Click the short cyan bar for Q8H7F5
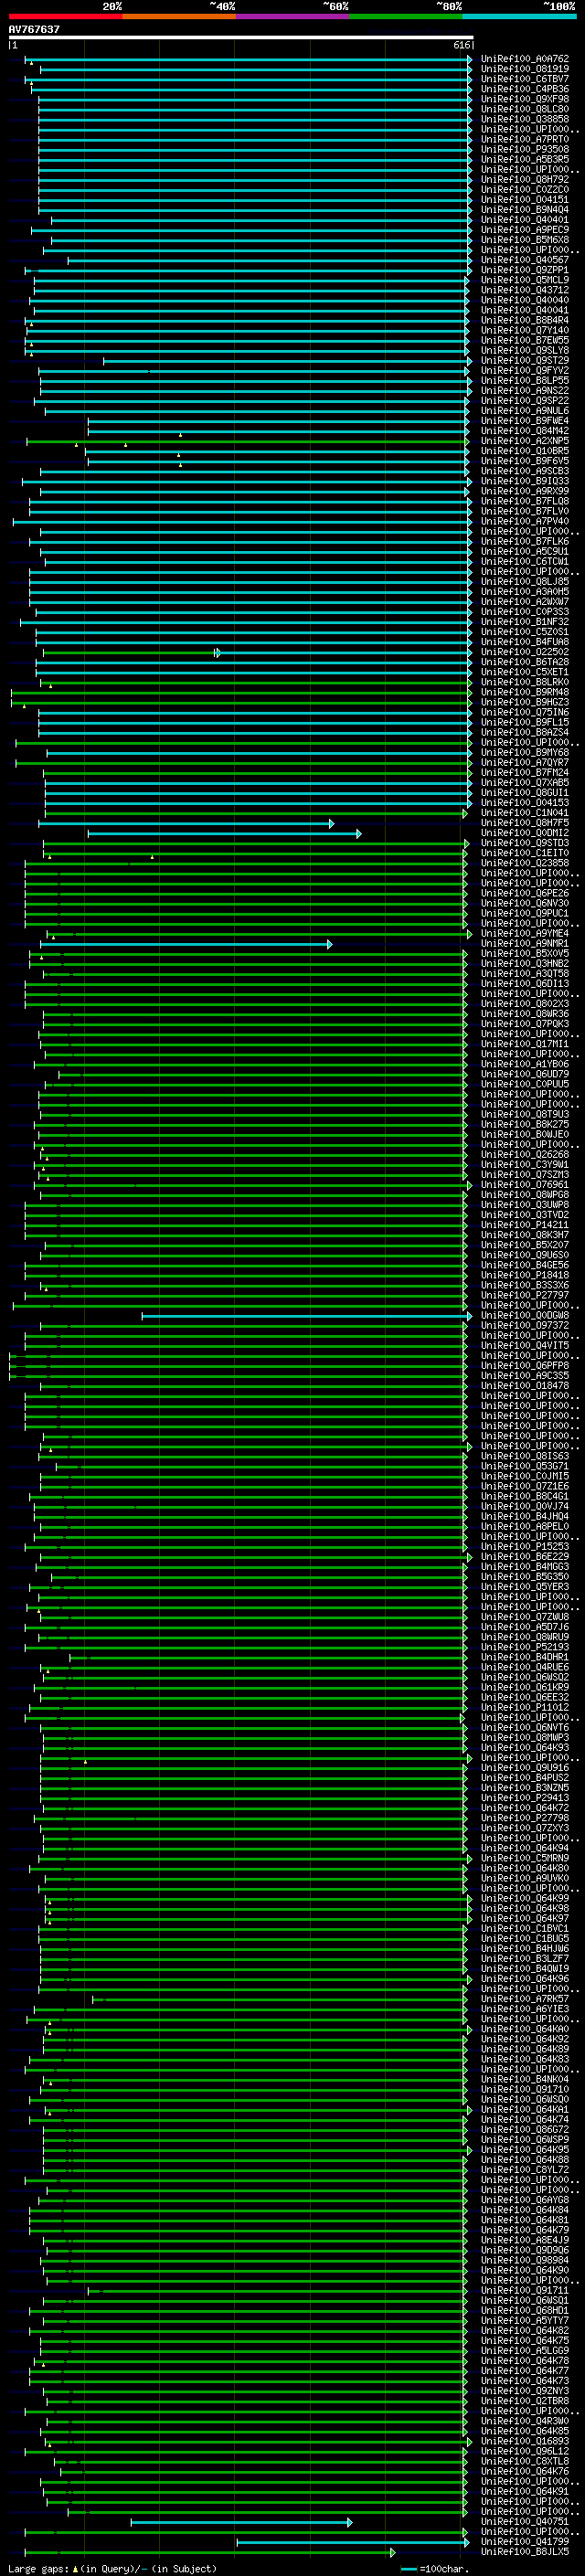 point(186,823)
